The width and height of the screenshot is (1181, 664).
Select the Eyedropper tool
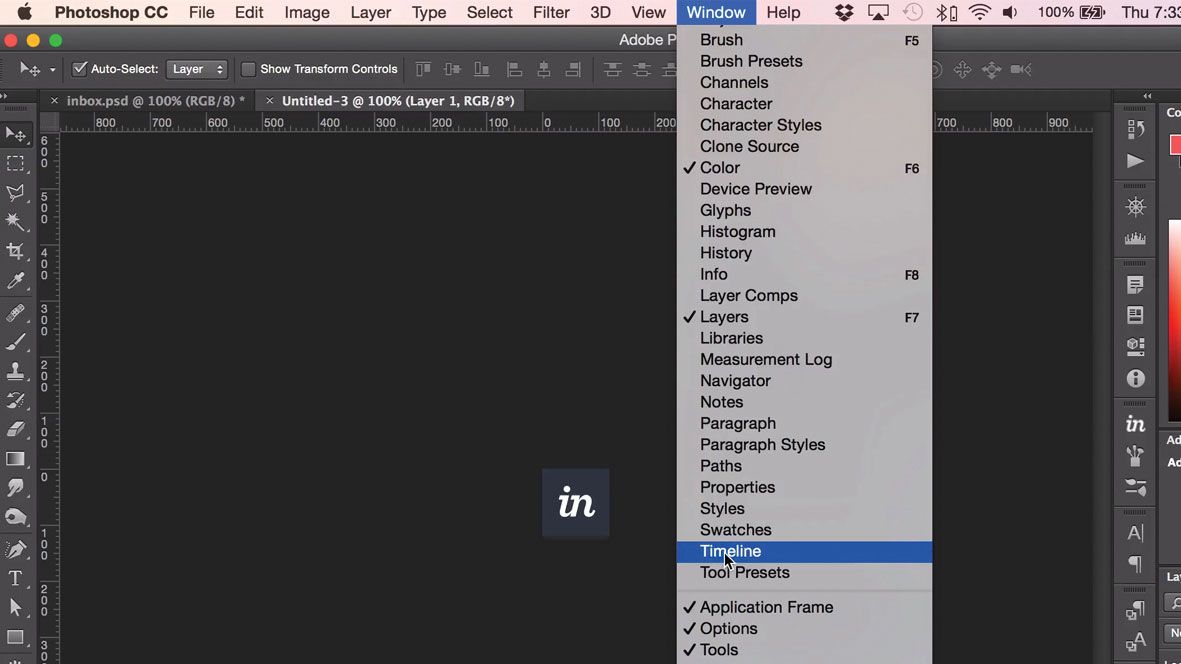pyautogui.click(x=15, y=281)
